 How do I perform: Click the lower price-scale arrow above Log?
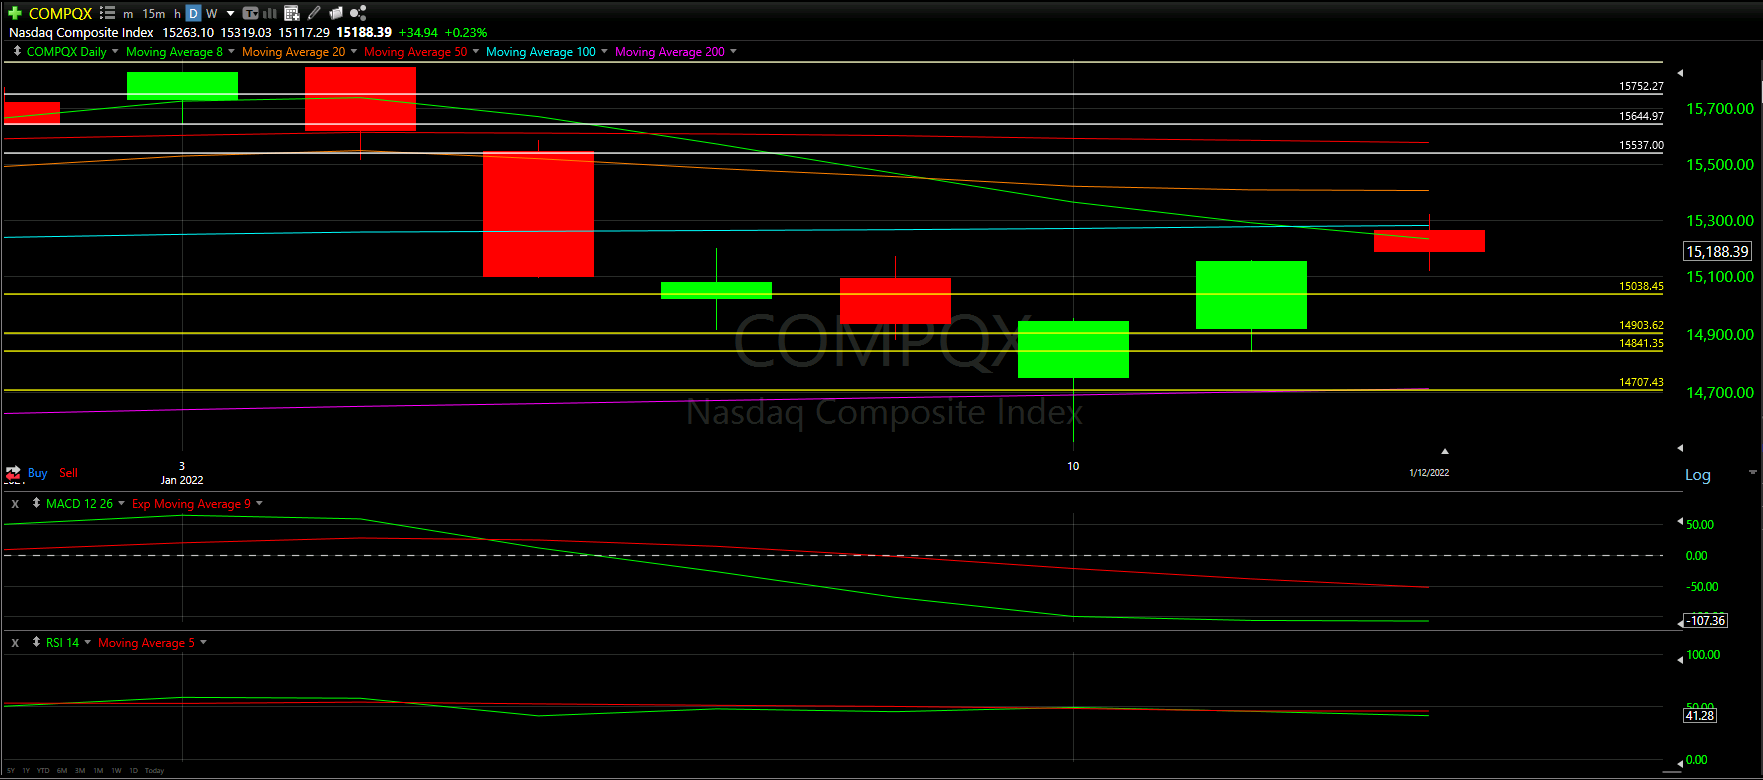coord(1680,448)
